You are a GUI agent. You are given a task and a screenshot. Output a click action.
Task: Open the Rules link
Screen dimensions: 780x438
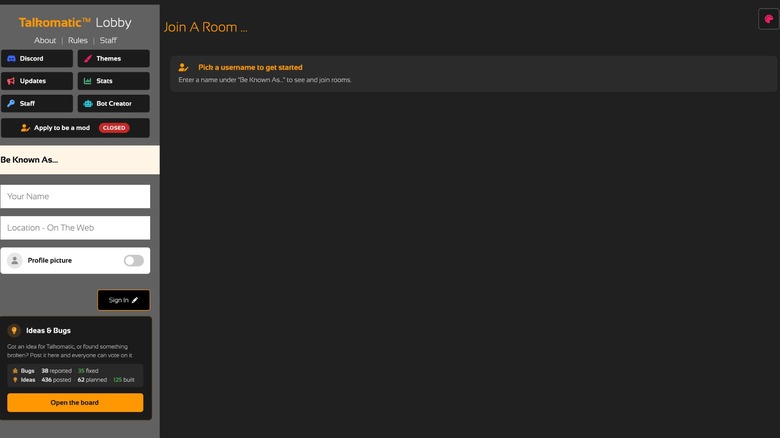click(78, 40)
